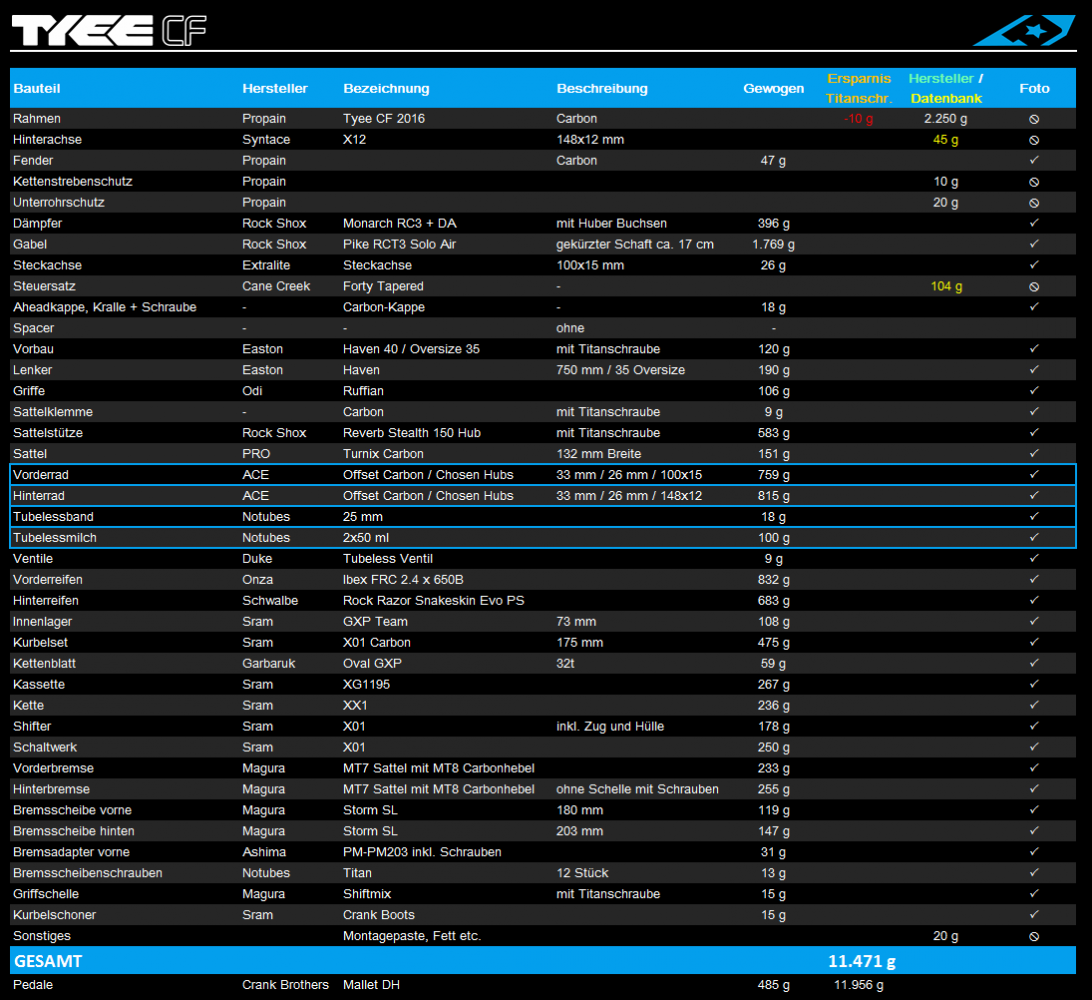Image resolution: width=1092 pixels, height=1000 pixels.
Task: Select the Pike RCT3 Solo Air cell
Action: point(400,244)
